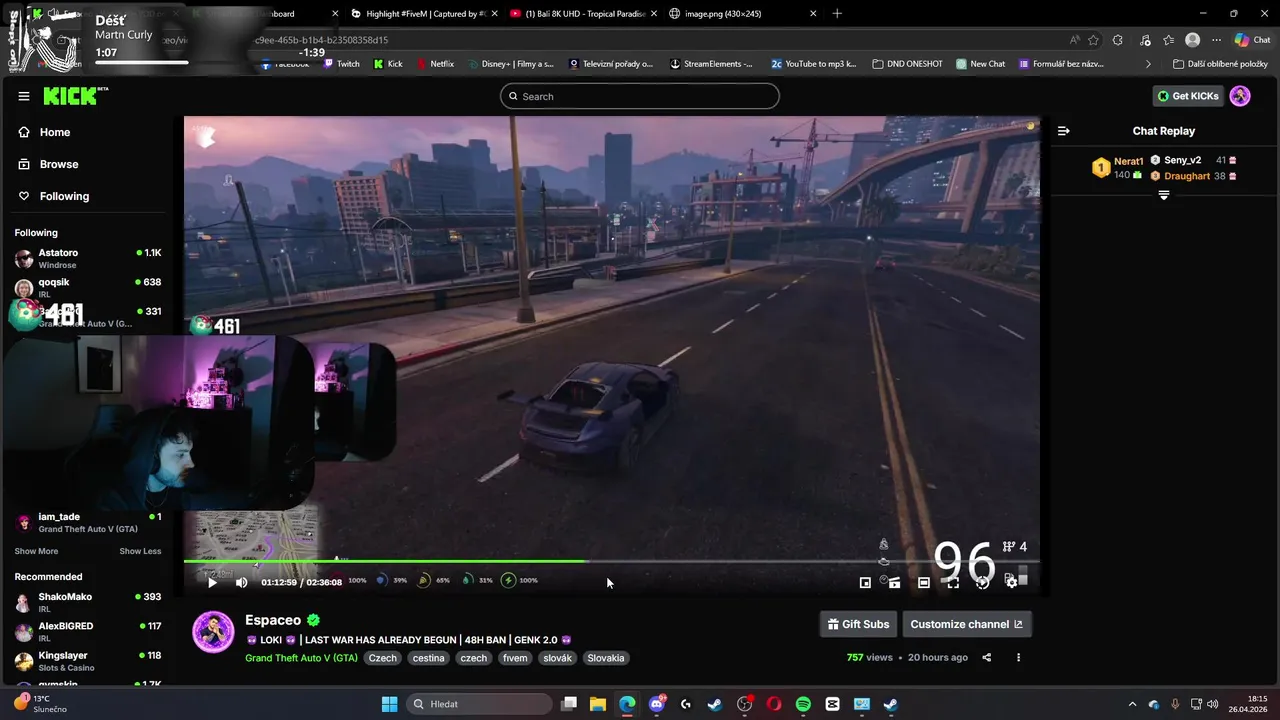The height and width of the screenshot is (720, 1280).
Task: Open iam_tade's channel from Following
Action: pos(88,522)
